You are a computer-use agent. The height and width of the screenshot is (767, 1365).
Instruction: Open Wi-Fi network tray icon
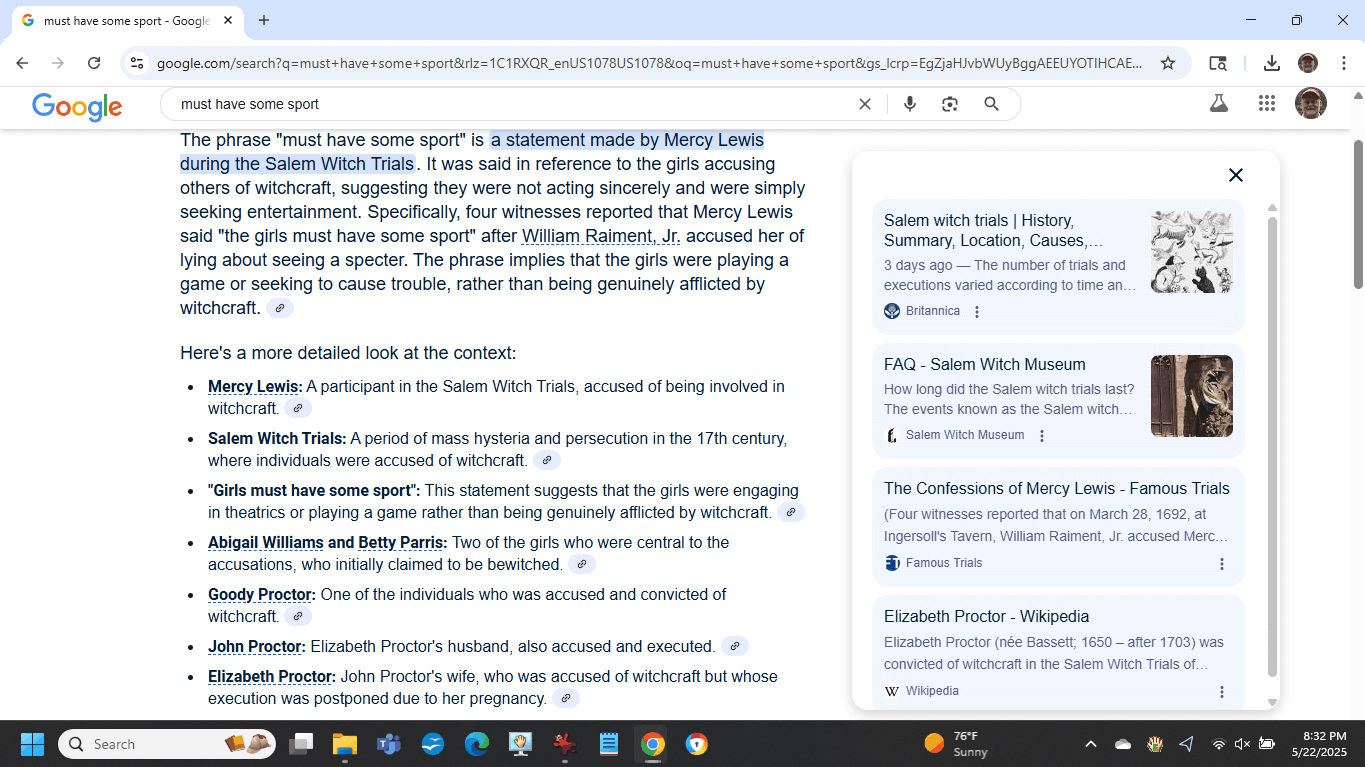click(1219, 744)
